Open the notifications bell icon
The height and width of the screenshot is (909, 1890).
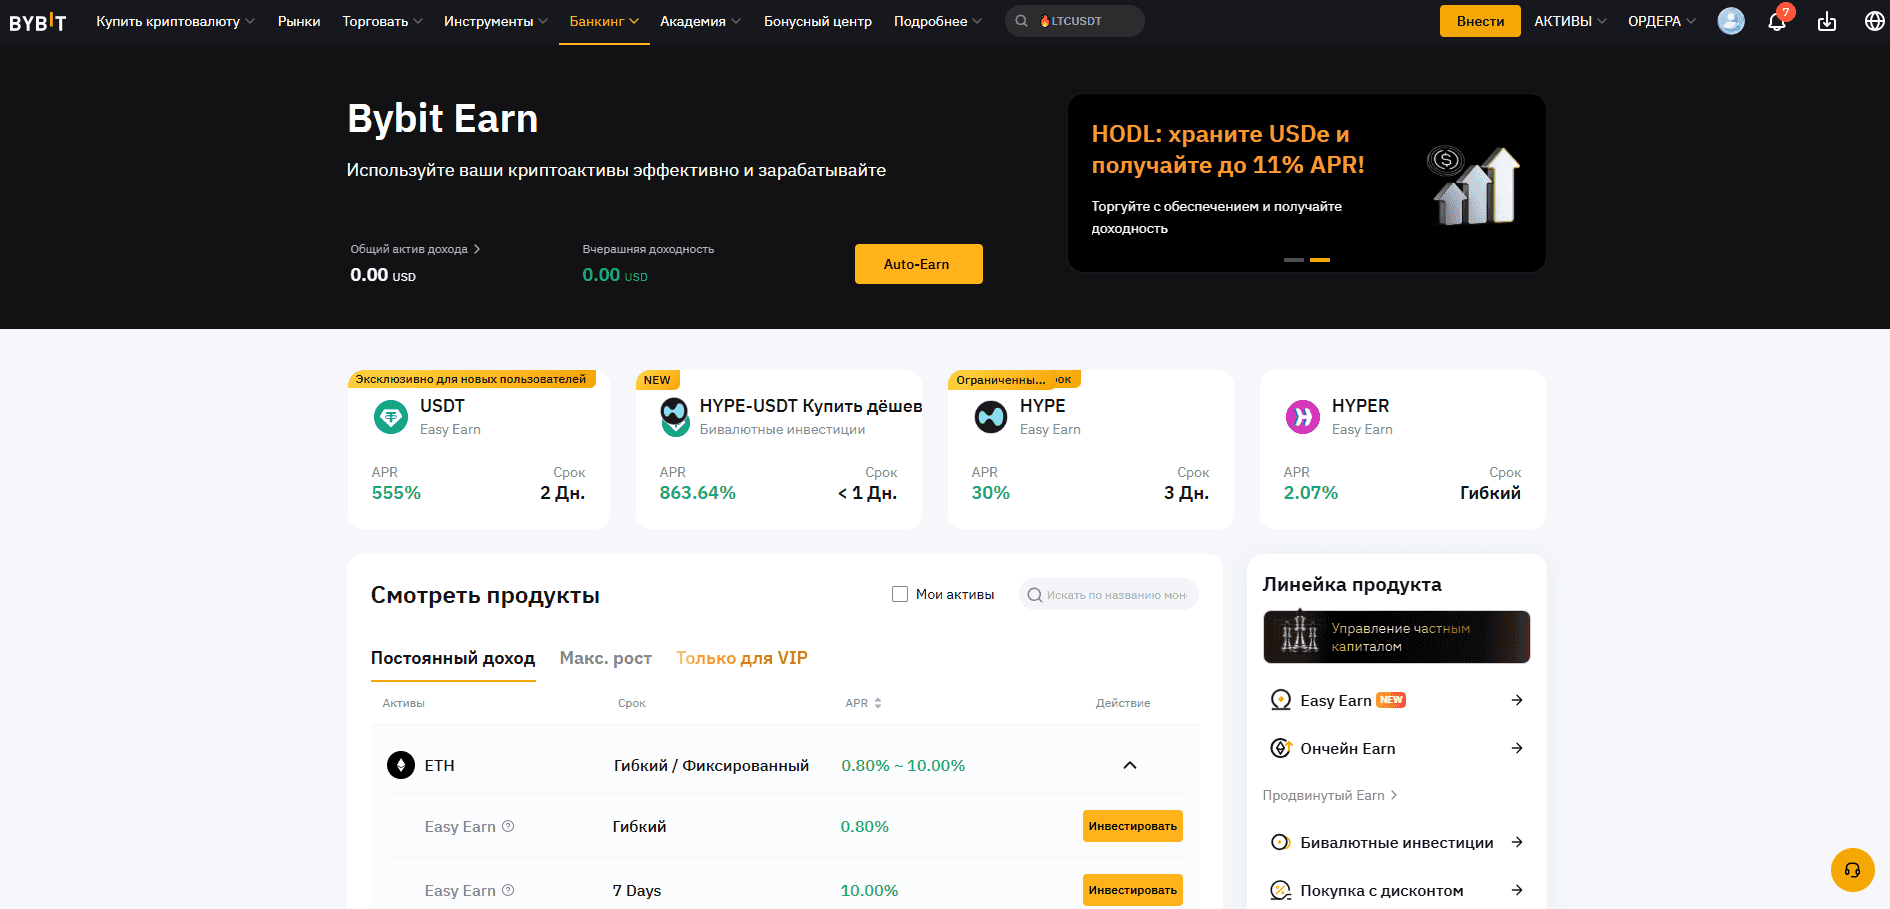1777,21
